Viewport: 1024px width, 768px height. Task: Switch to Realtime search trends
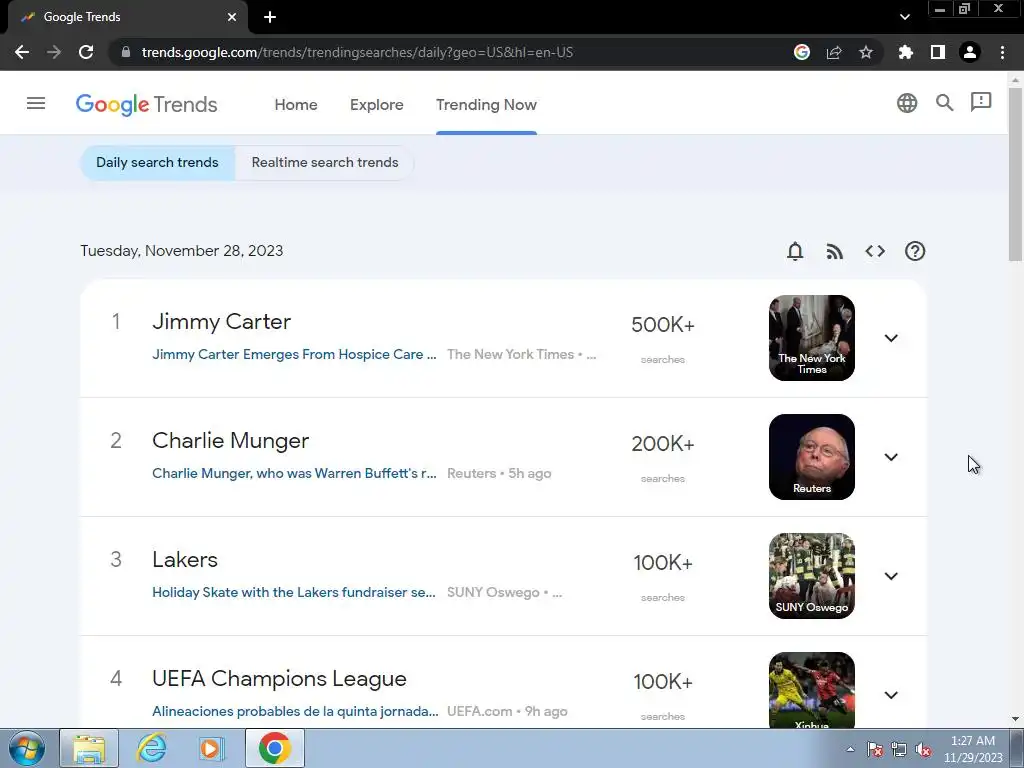pos(325,163)
